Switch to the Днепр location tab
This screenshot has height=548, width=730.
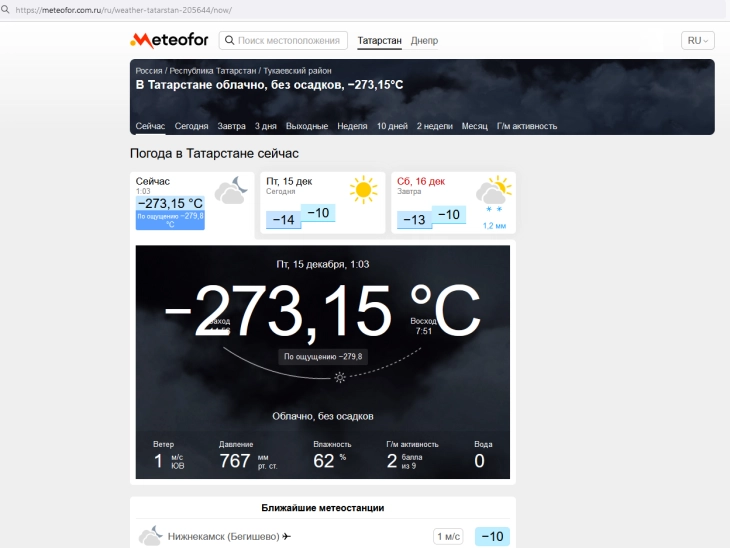click(424, 41)
